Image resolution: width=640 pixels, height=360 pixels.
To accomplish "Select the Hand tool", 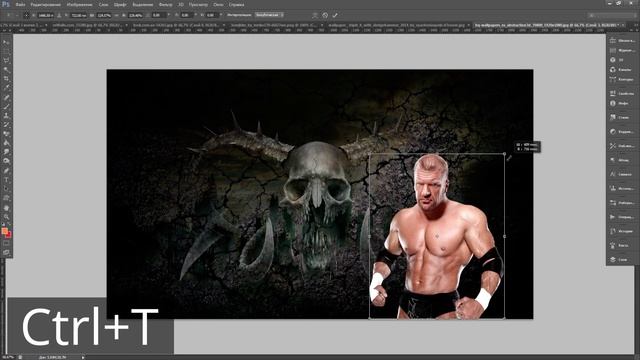I will [6, 208].
